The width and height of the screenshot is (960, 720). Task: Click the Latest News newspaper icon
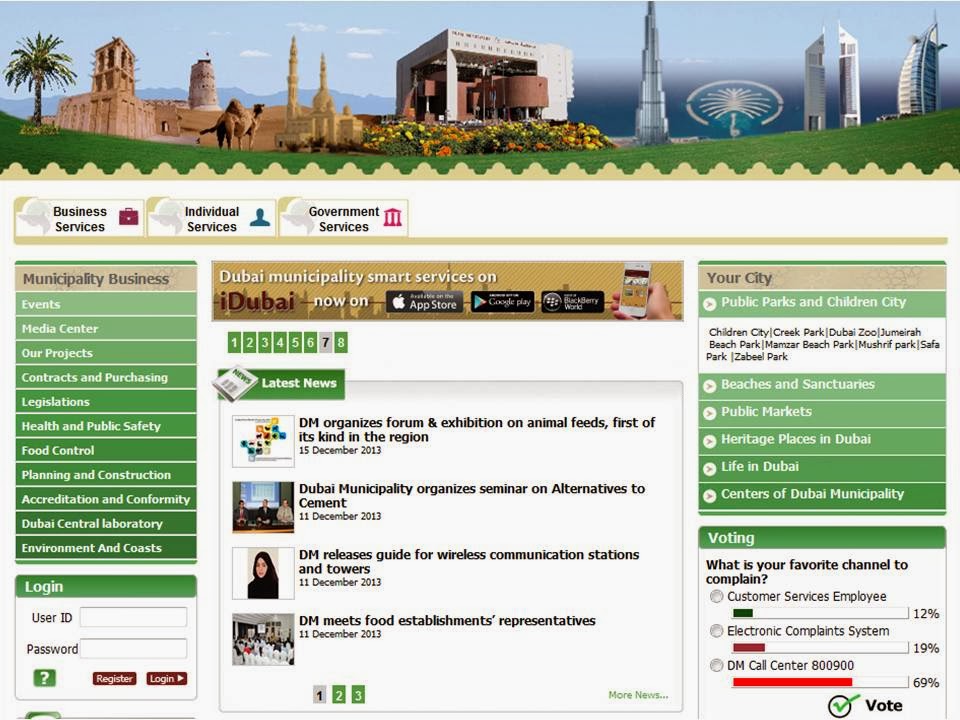(x=233, y=384)
